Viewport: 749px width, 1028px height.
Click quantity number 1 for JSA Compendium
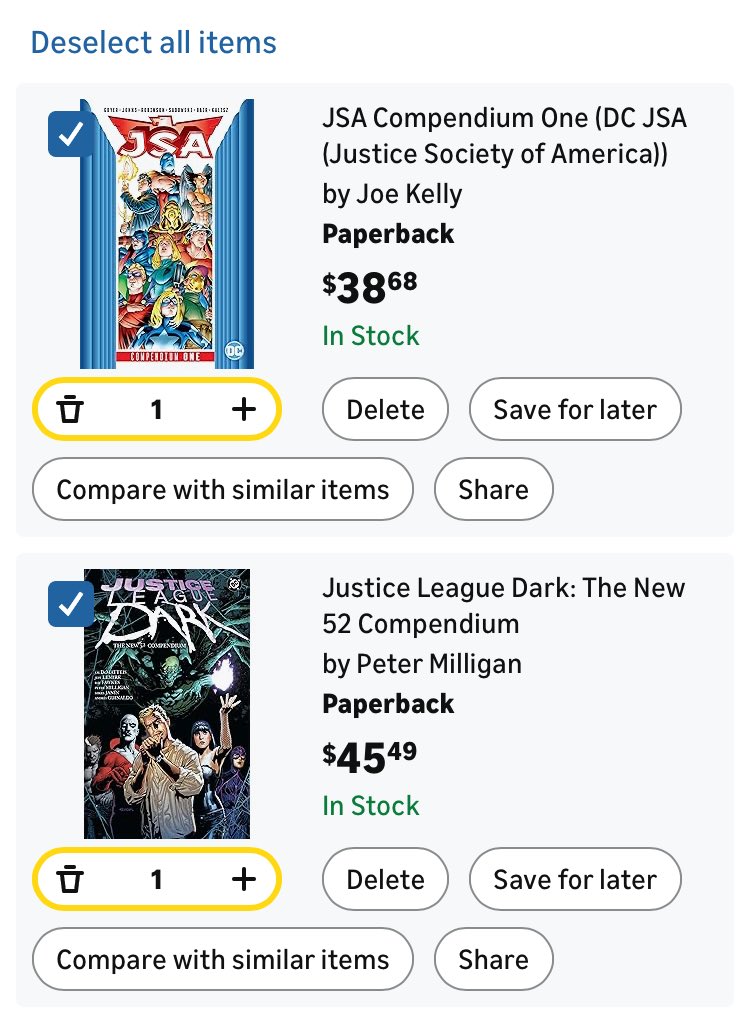156,410
